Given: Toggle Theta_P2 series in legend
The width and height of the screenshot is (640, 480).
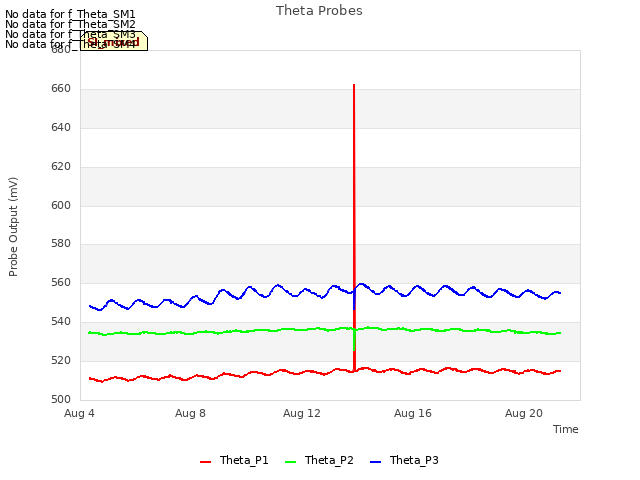Looking at the screenshot, I should [319, 460].
